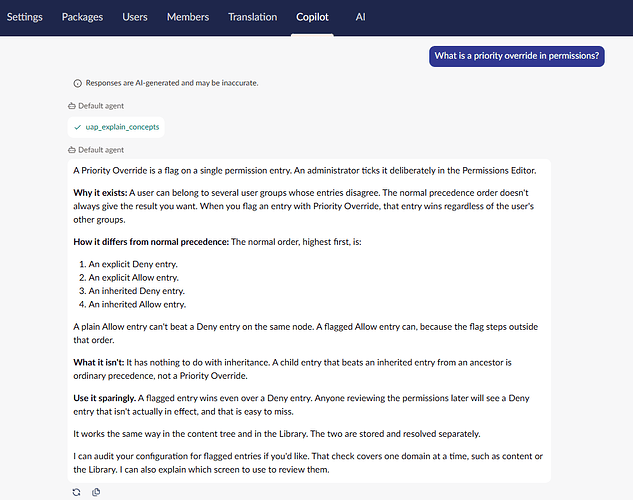Viewport: 633px width, 500px height.
Task: Click the agent icon above the response
Action: pyautogui.click(x=72, y=150)
